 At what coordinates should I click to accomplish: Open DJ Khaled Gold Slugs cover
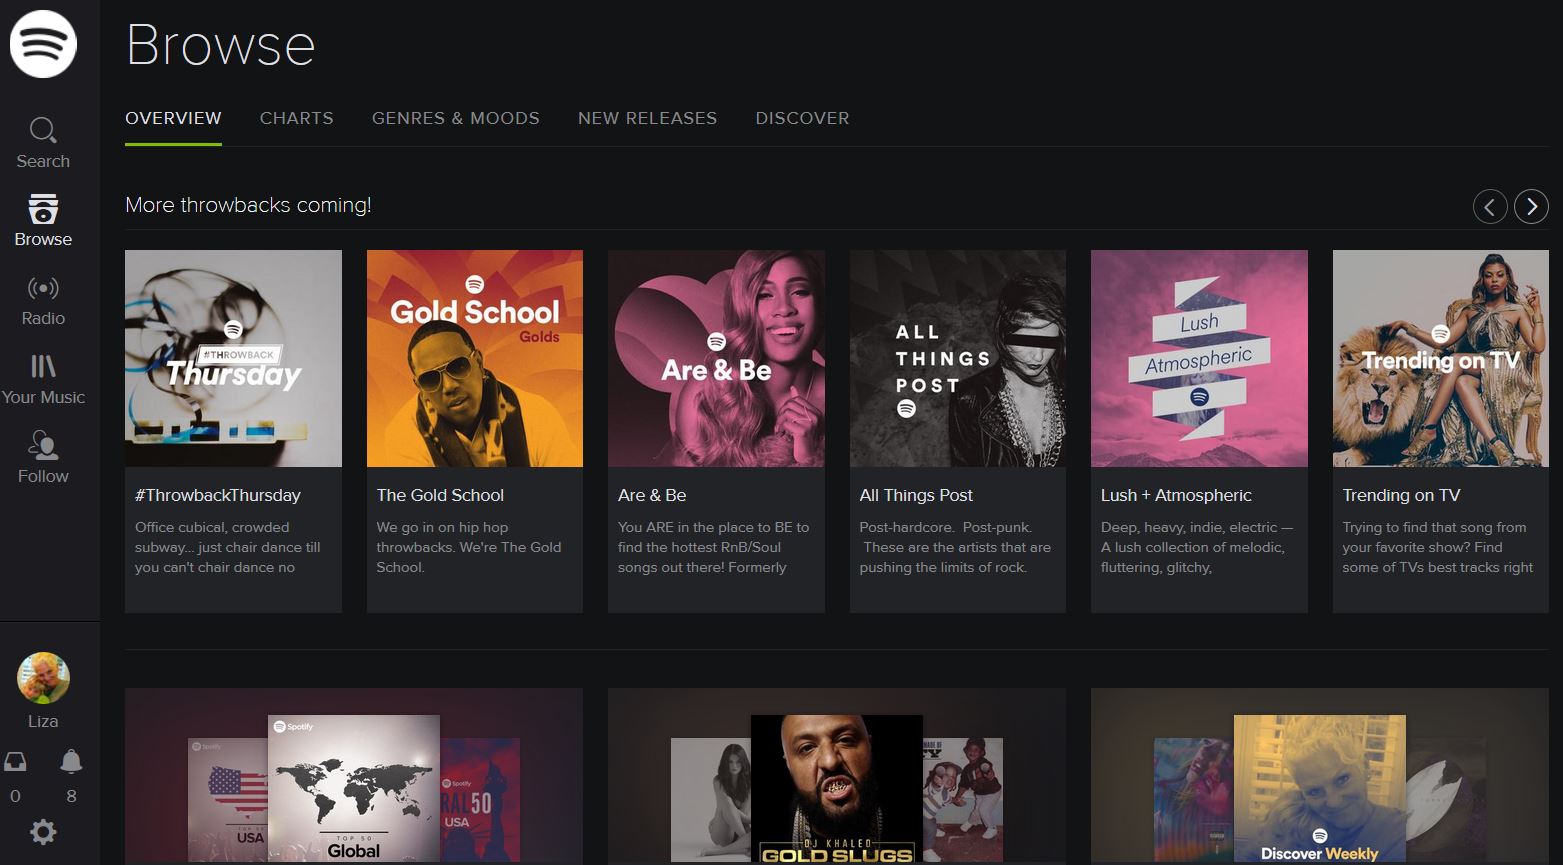pyautogui.click(x=837, y=788)
